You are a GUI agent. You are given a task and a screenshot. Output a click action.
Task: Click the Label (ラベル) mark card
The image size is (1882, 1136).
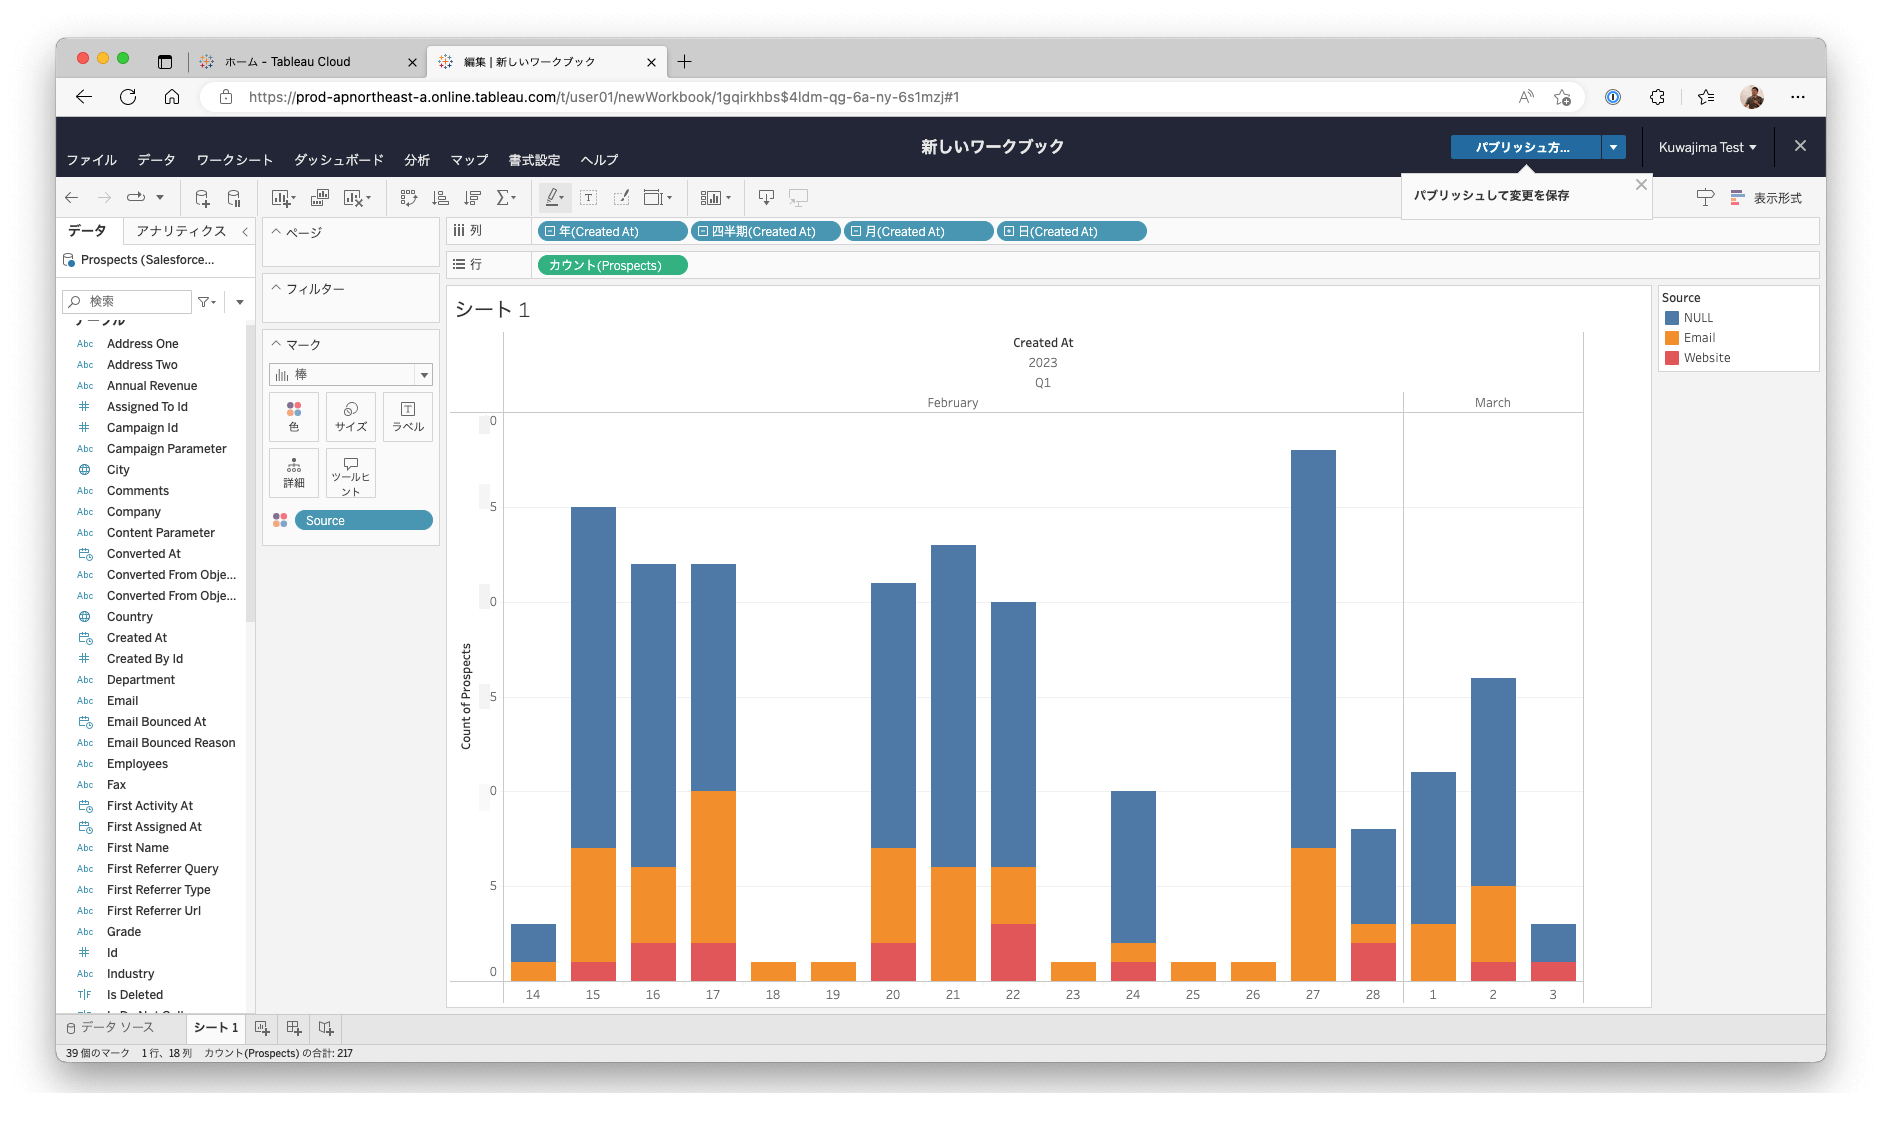[x=408, y=417]
